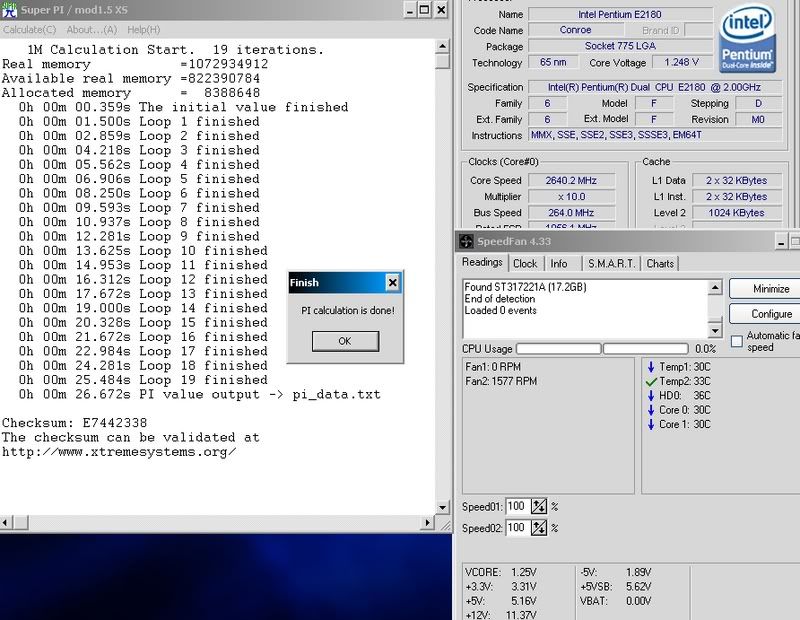800x620 pixels.
Task: Click the Code Name value Conroe
Action: coord(576,30)
